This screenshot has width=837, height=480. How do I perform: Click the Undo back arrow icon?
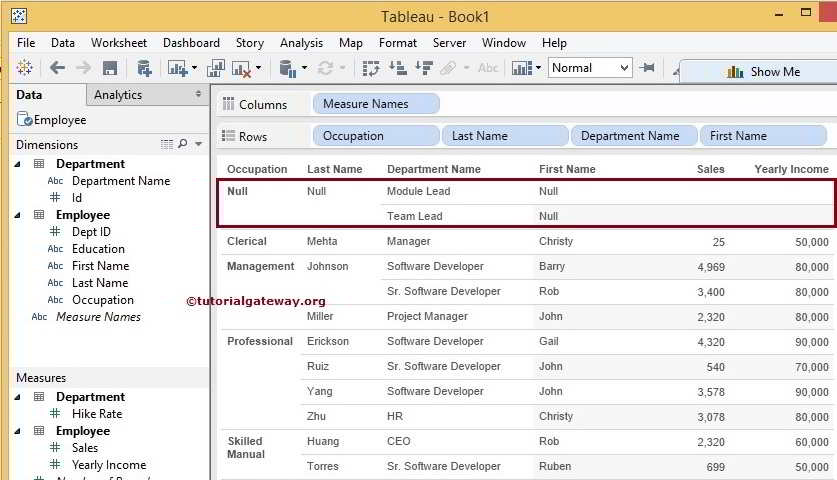57,68
